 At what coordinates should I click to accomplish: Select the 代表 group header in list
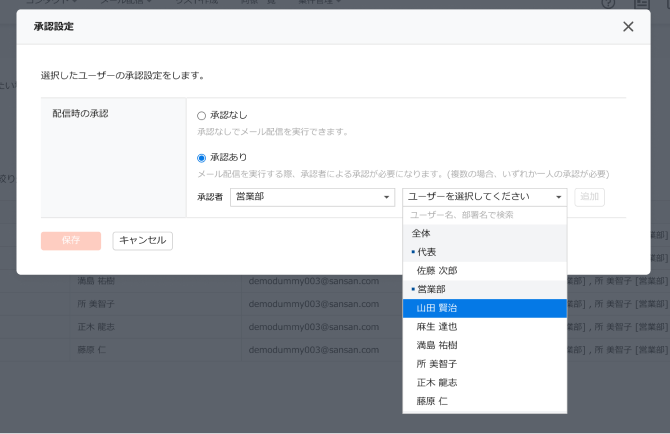pos(484,252)
